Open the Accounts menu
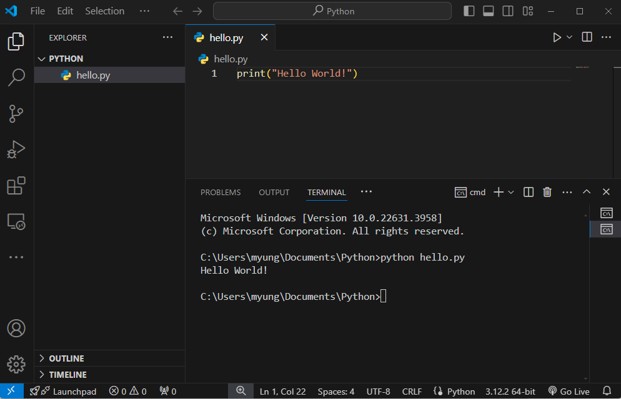The image size is (621, 399). click(16, 328)
